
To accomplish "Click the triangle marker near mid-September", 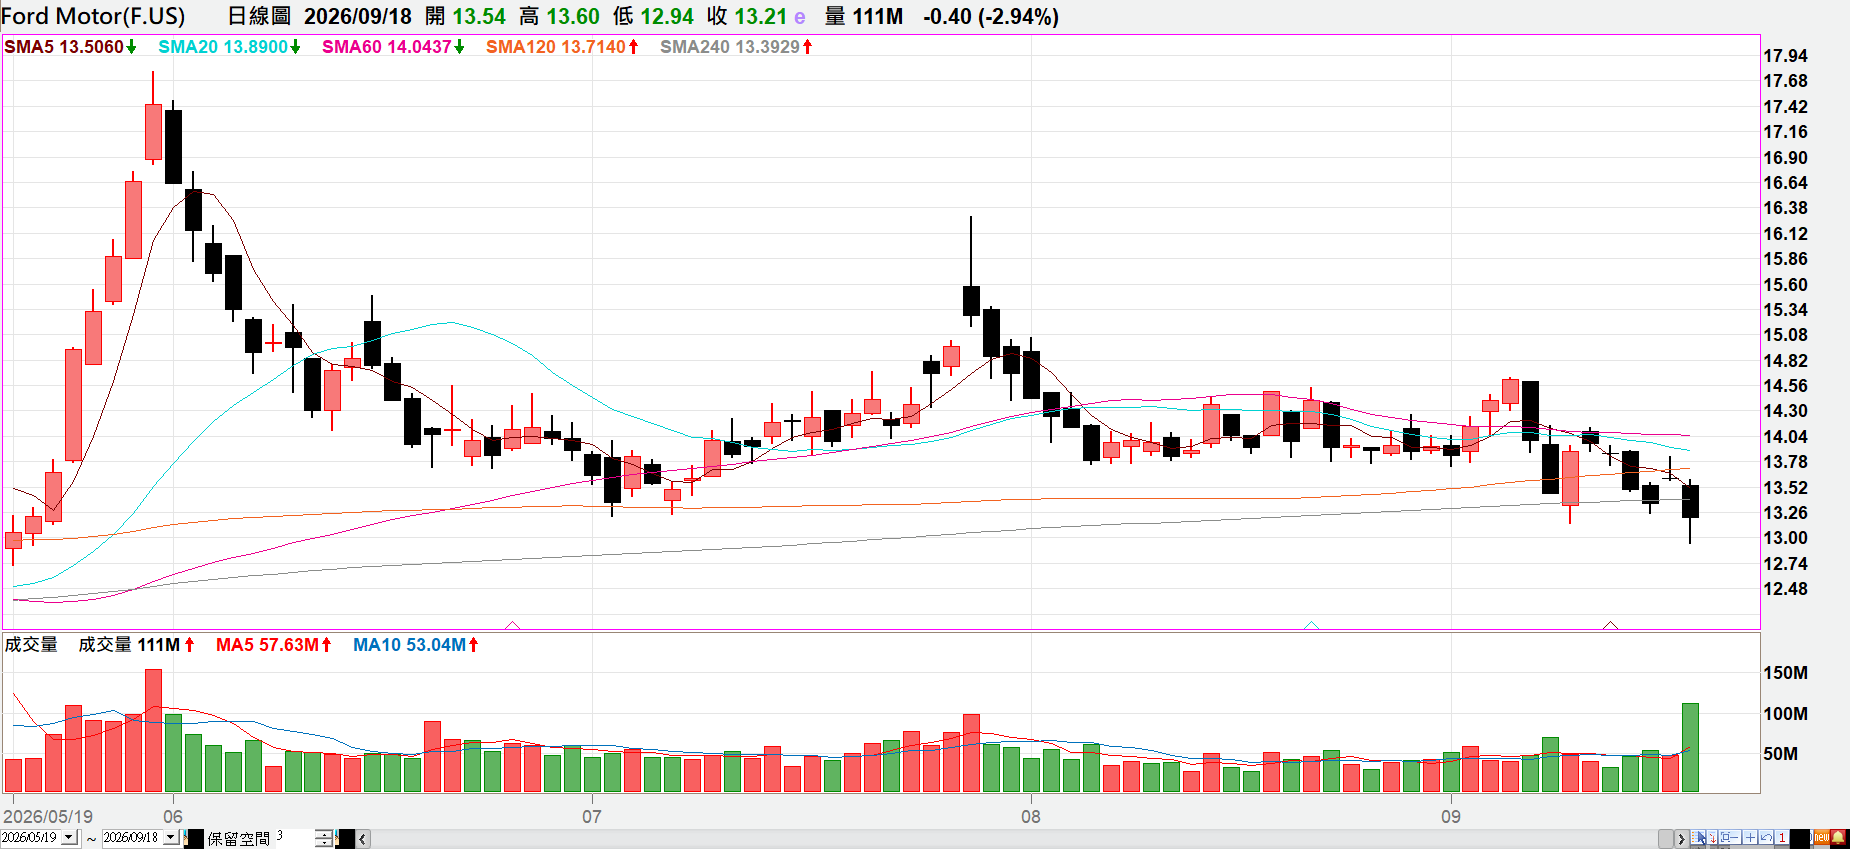I will tap(1610, 625).
